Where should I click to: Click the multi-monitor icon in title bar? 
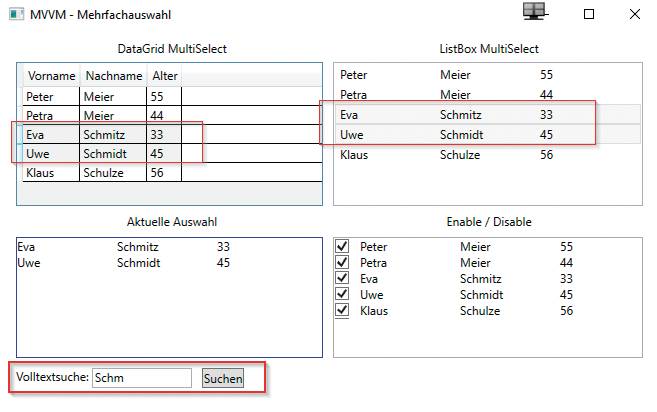[x=535, y=11]
